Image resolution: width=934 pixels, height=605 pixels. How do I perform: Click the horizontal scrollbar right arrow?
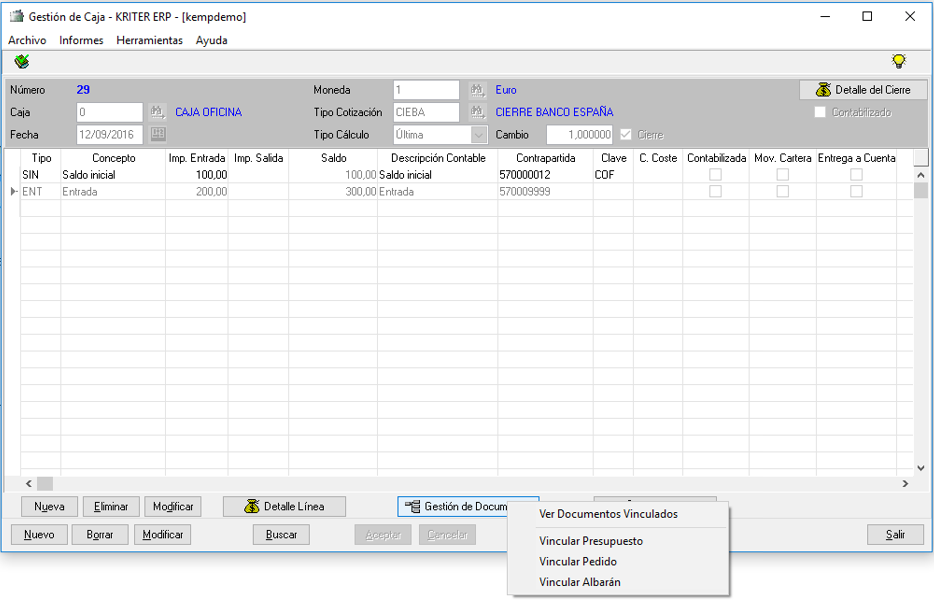[x=905, y=484]
